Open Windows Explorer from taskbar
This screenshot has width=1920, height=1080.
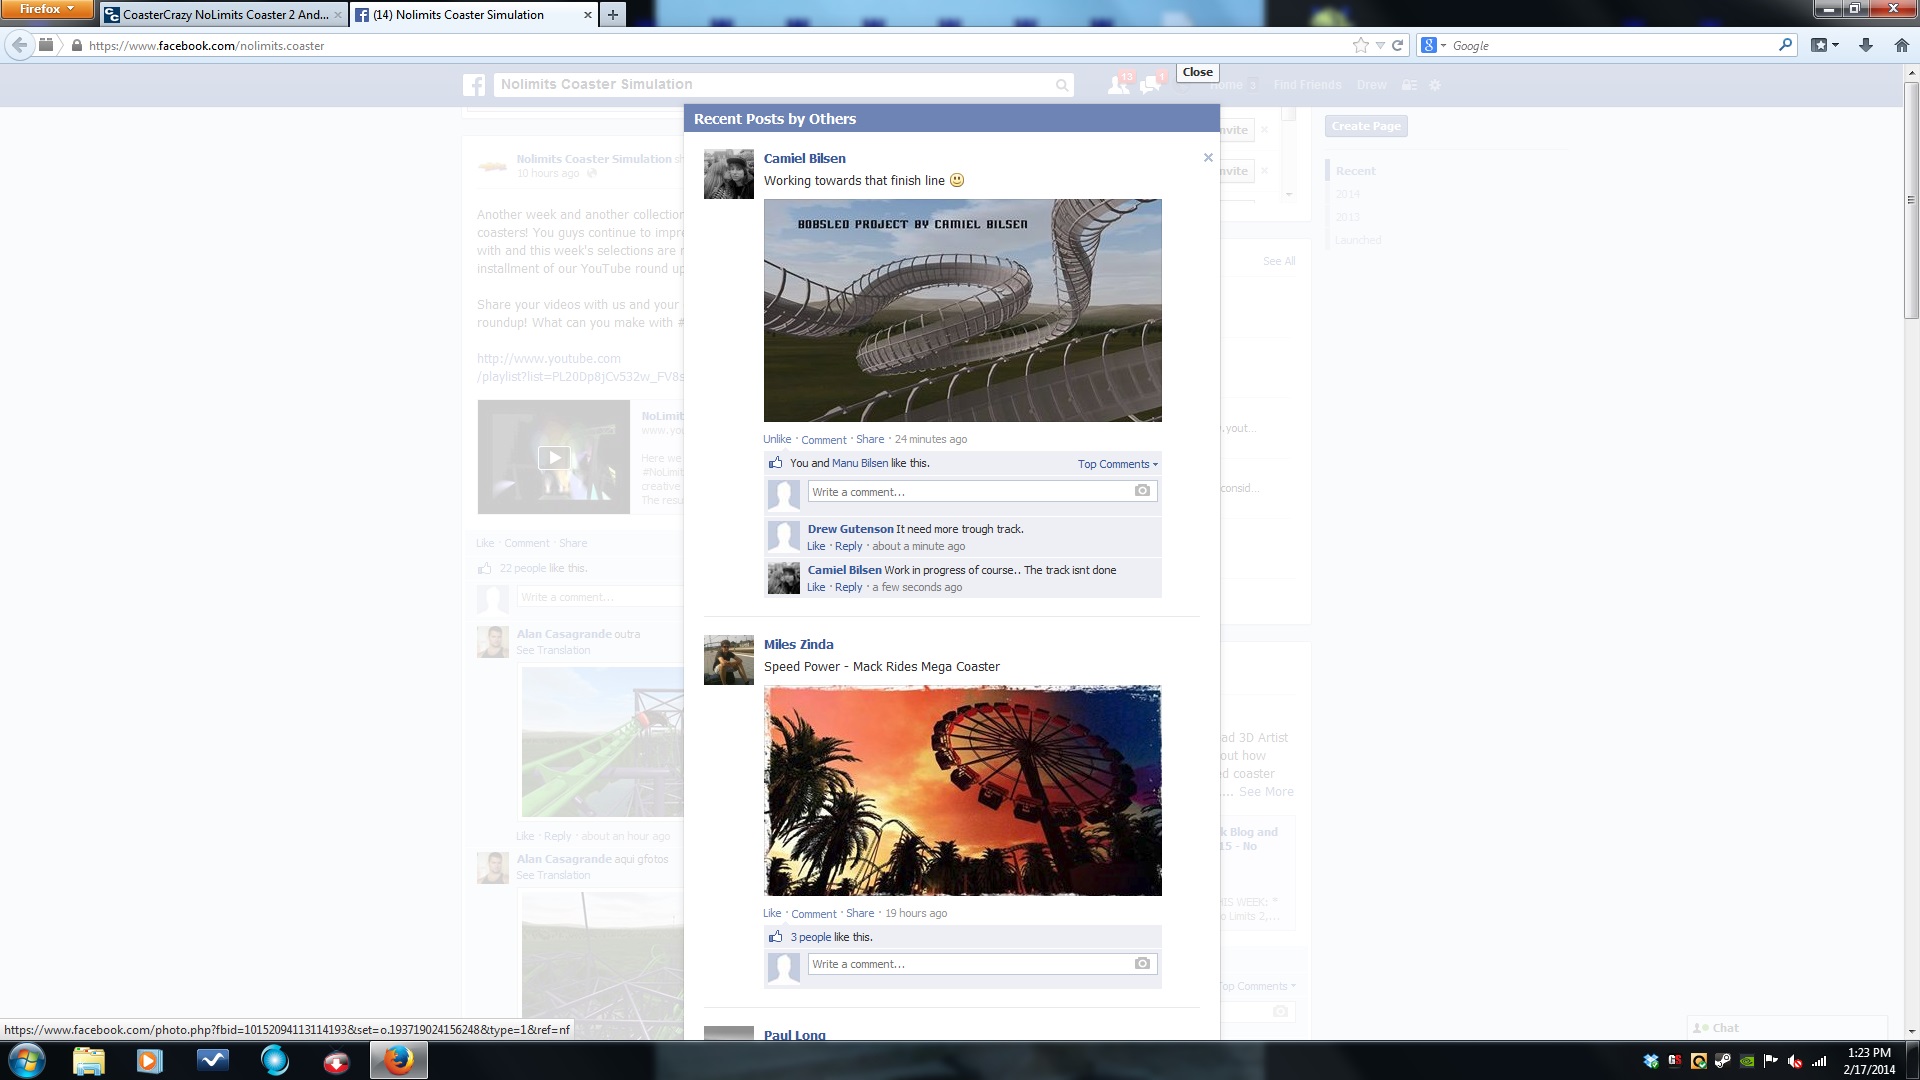pyautogui.click(x=88, y=1060)
